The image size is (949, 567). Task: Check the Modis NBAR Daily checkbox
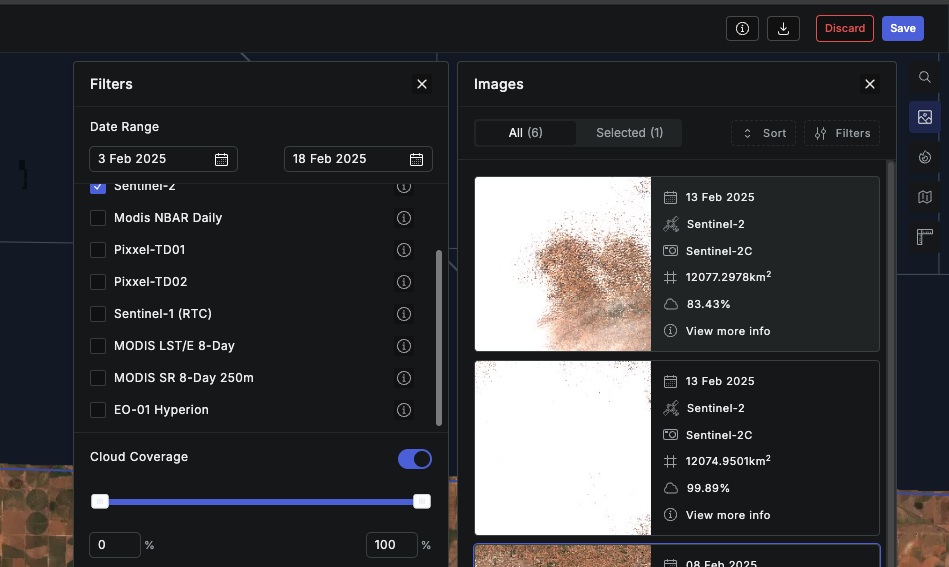(97, 218)
